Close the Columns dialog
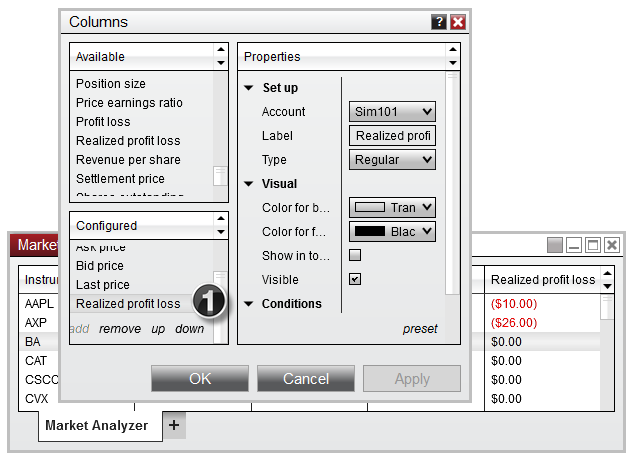 click(458, 22)
